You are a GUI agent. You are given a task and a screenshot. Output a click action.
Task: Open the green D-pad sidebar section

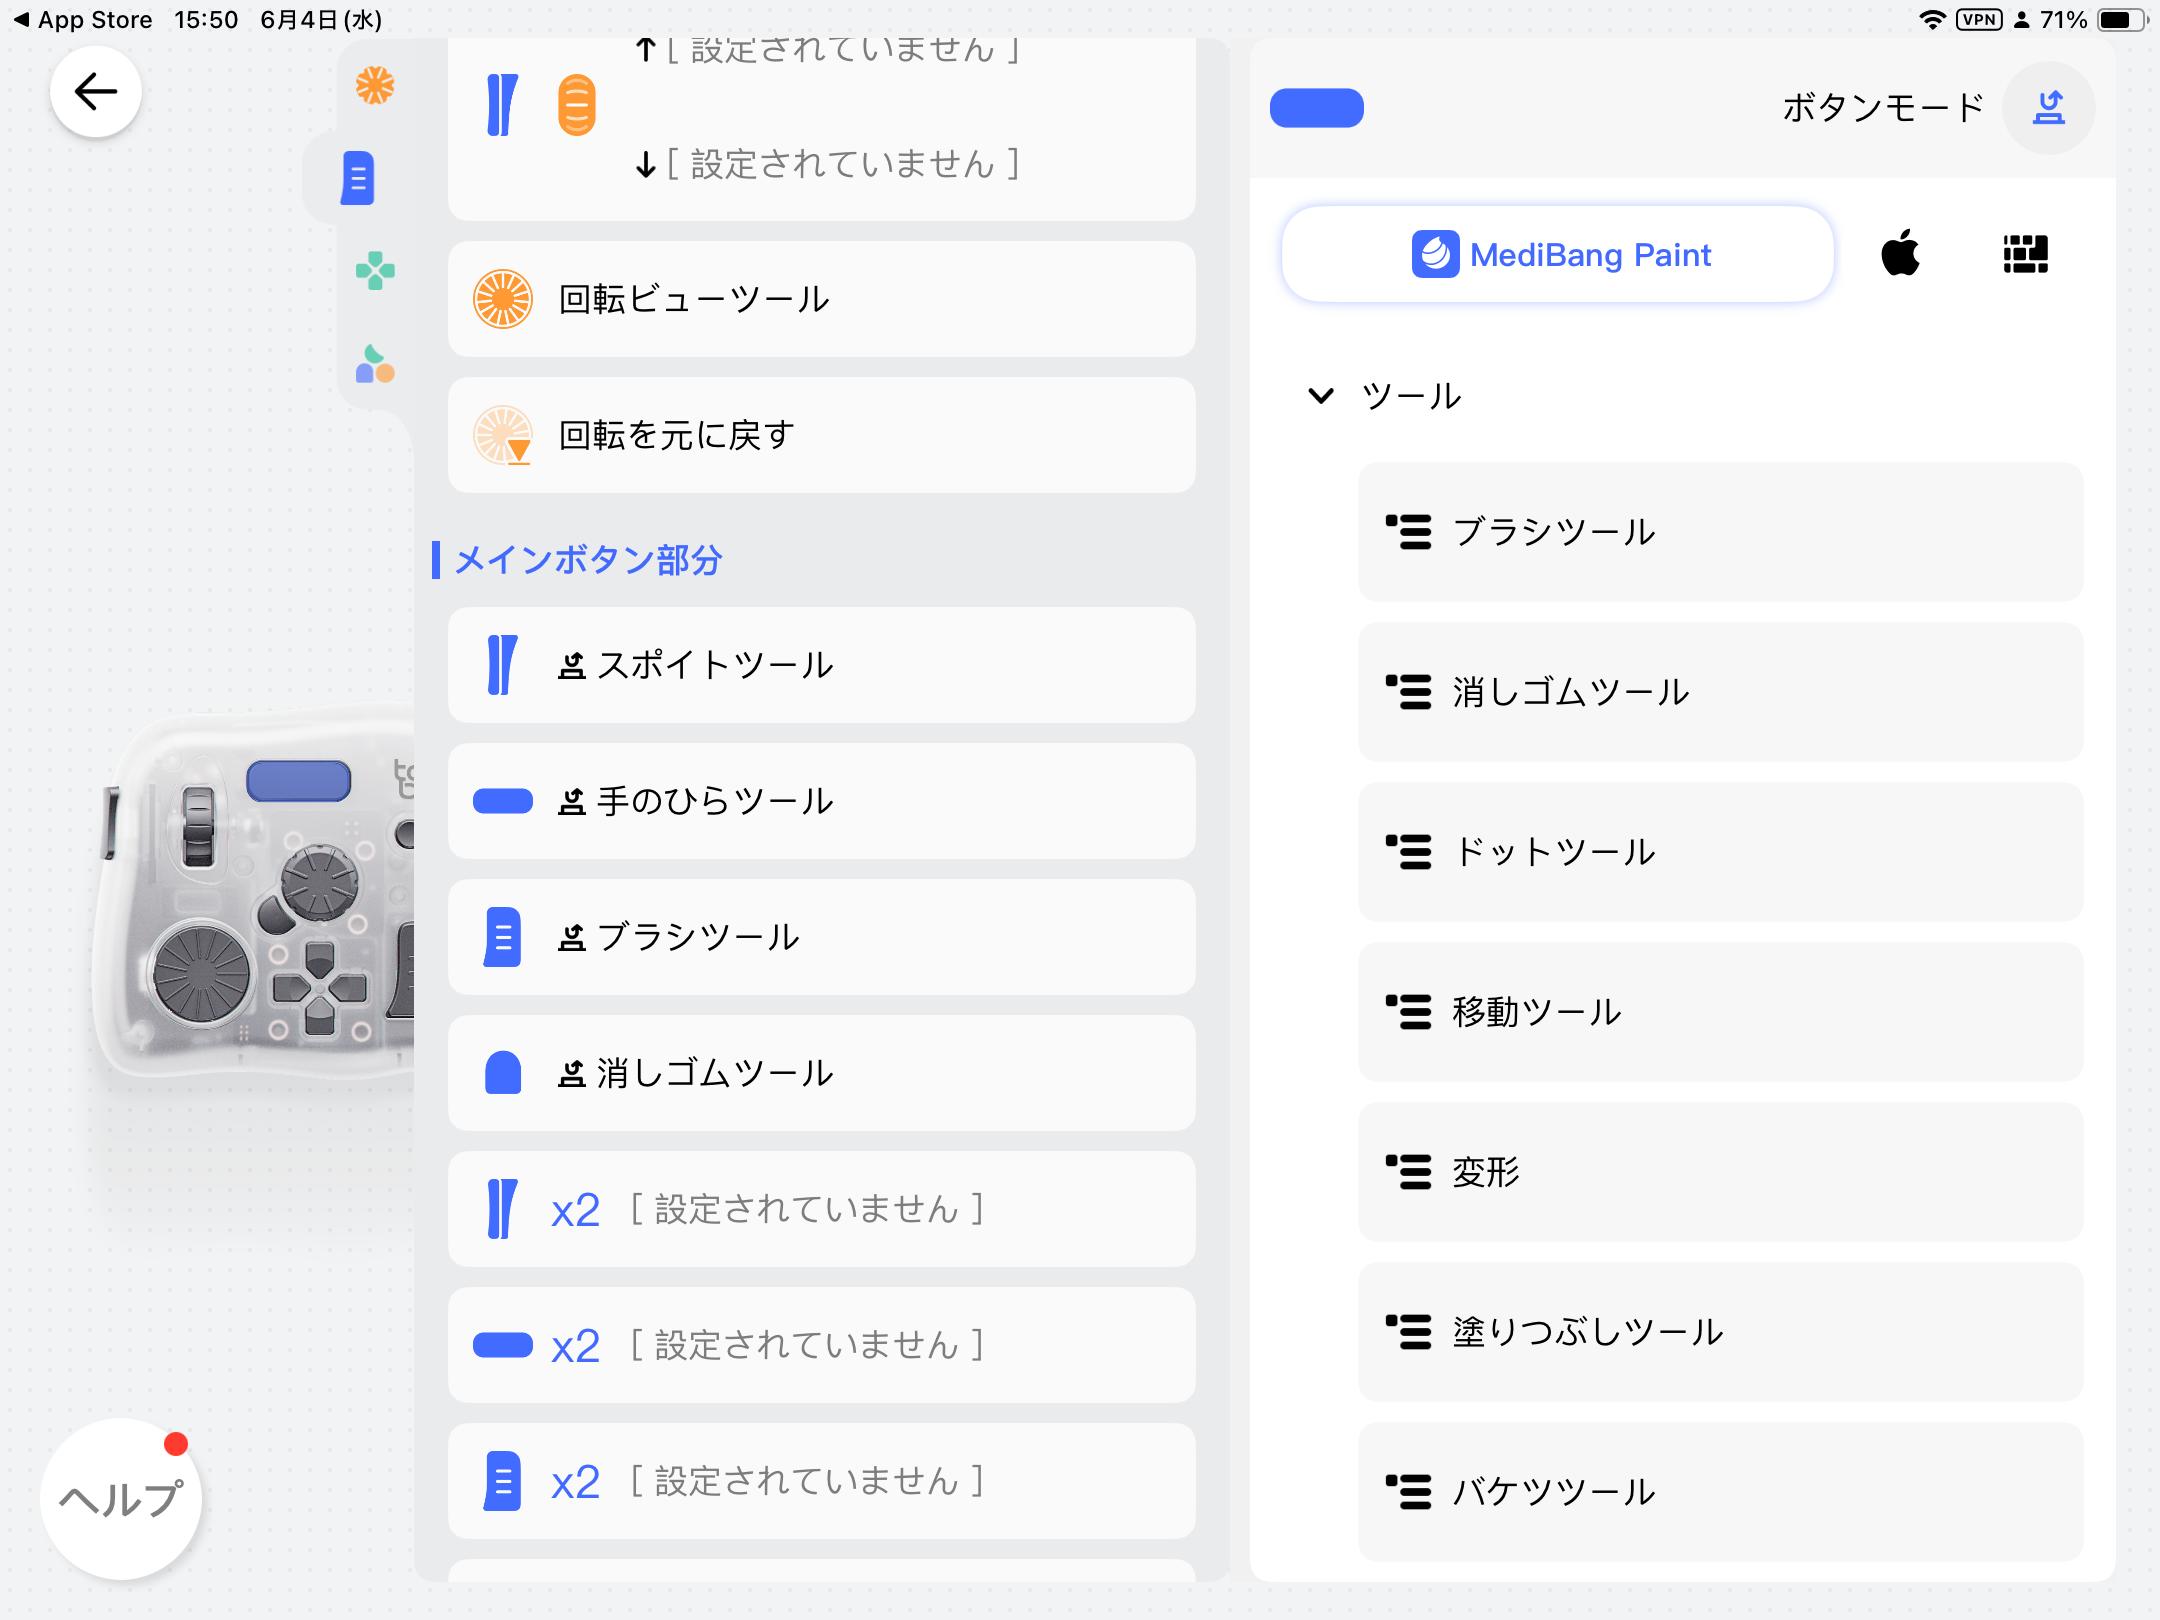375,271
